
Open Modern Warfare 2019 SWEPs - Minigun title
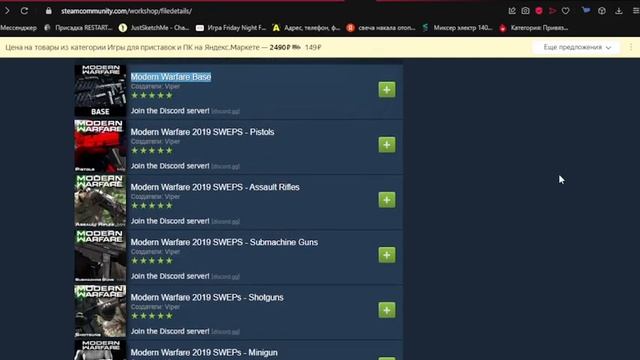point(204,352)
